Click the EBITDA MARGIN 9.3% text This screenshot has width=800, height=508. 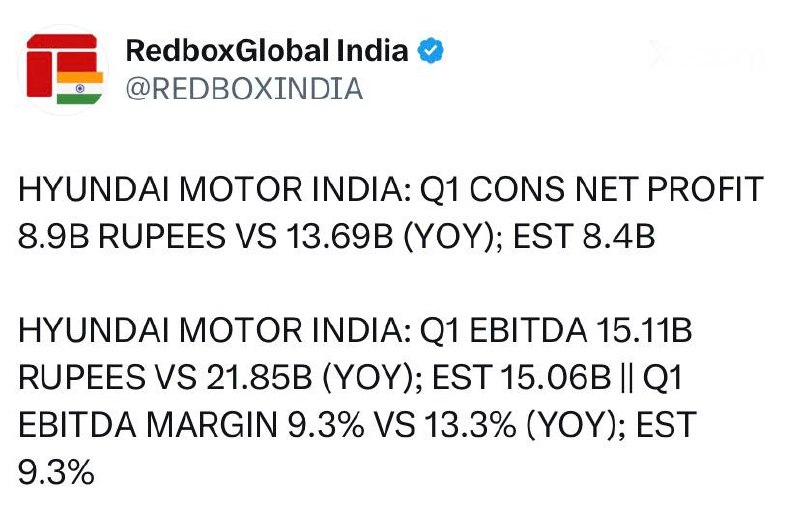coord(191,425)
